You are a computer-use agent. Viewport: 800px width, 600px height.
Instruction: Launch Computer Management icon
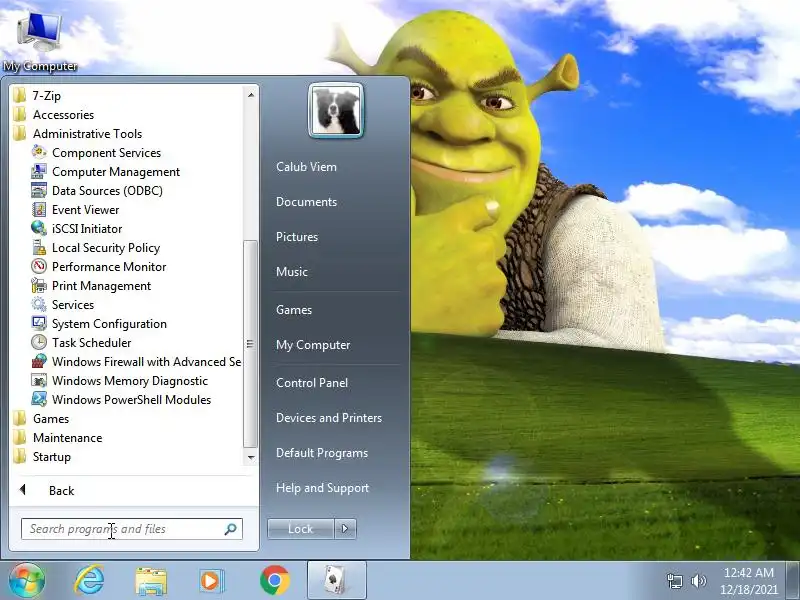[39, 171]
